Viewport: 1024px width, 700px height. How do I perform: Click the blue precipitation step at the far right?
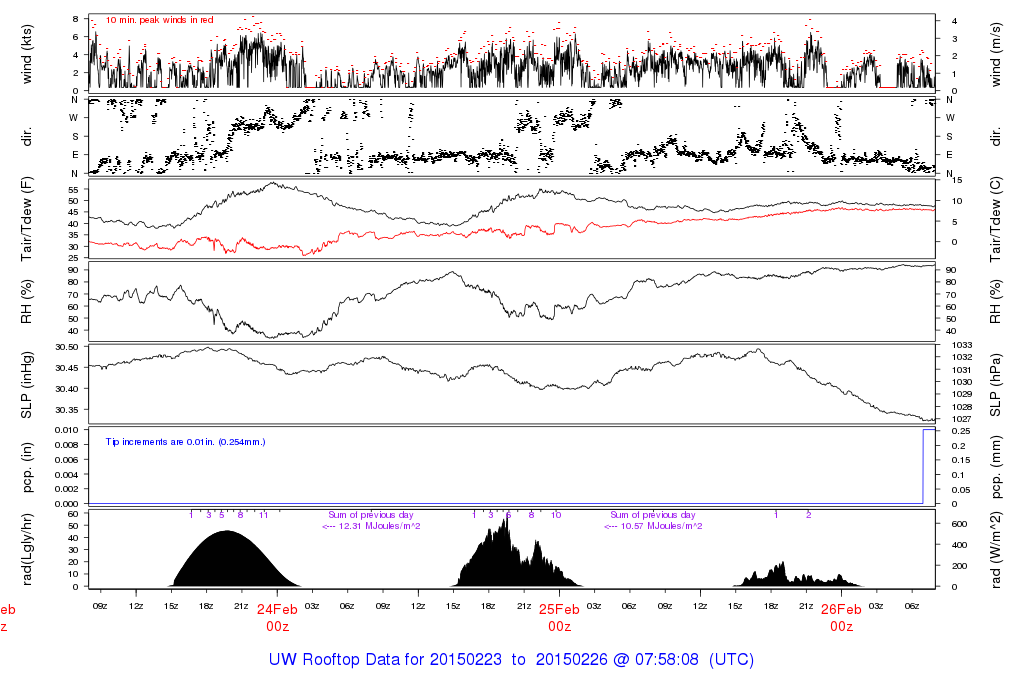[x=924, y=465]
